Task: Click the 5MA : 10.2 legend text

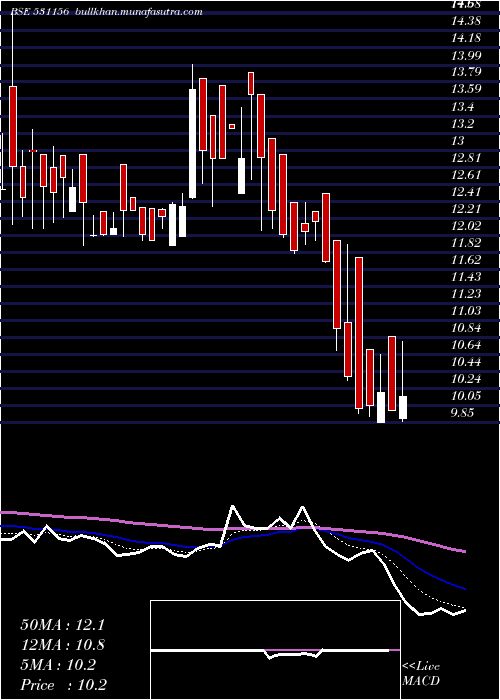Action: 58,665
